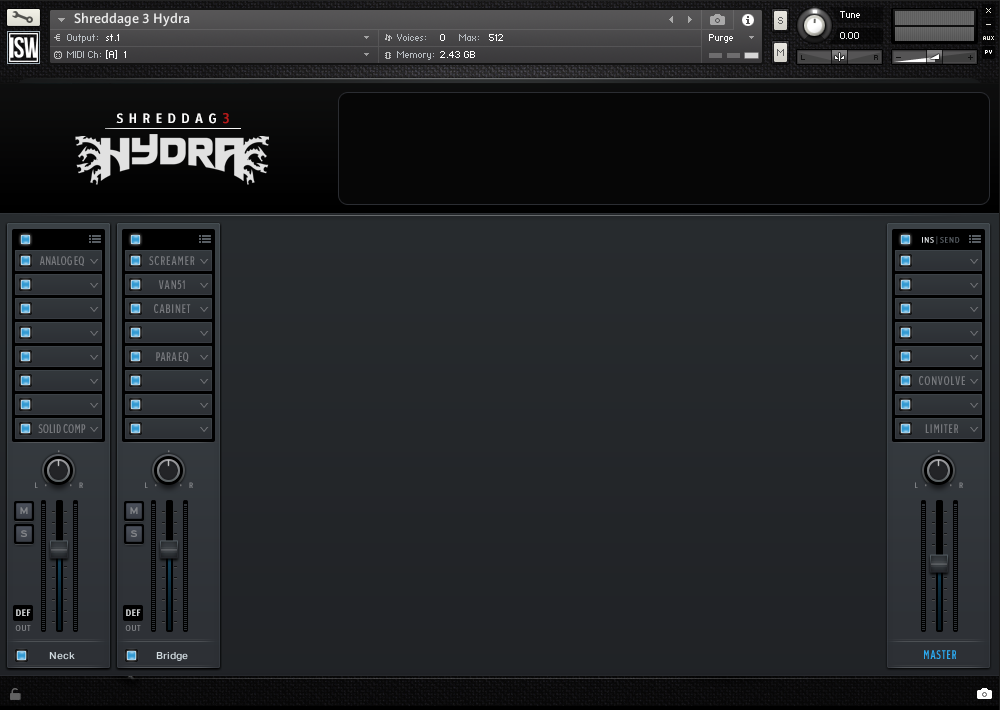This screenshot has height=710, width=1000.
Task: Toggle all Master effects power
Action: tap(906, 239)
